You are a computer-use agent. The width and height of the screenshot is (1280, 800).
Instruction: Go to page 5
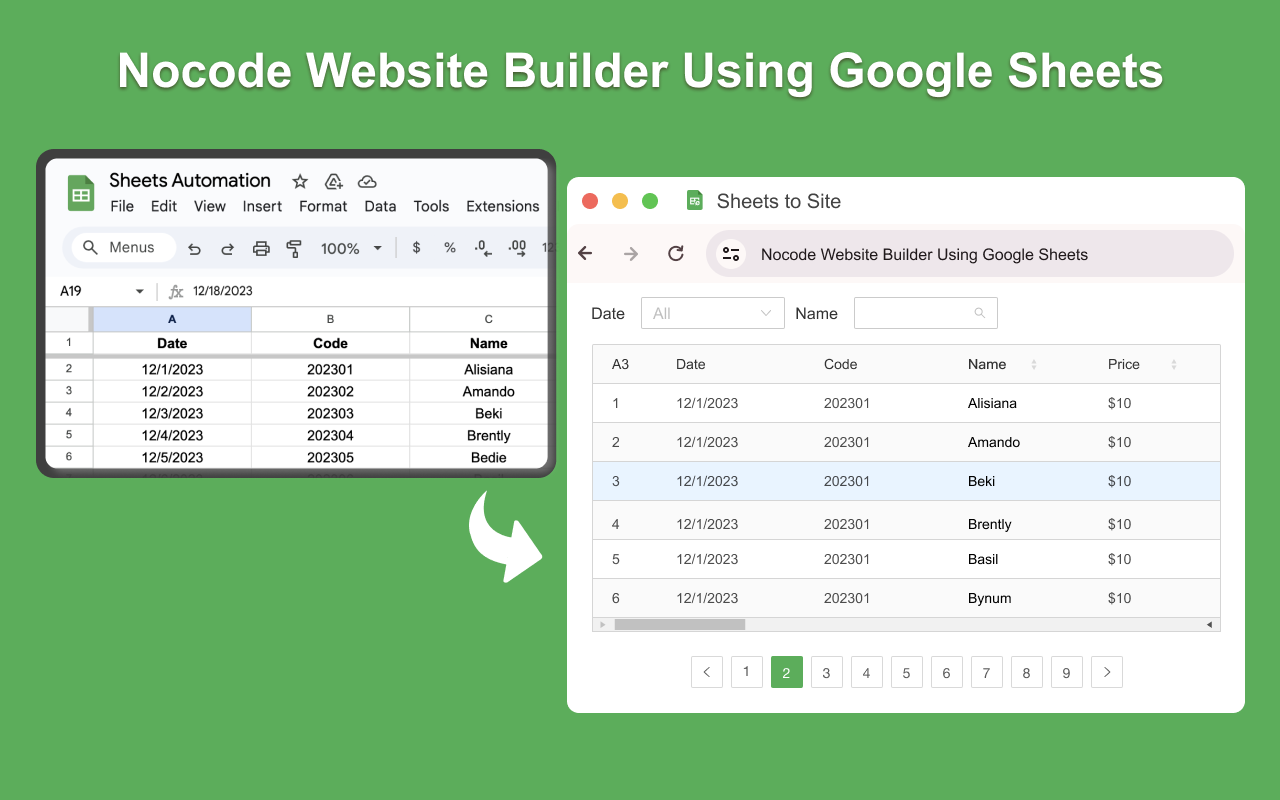coord(907,672)
